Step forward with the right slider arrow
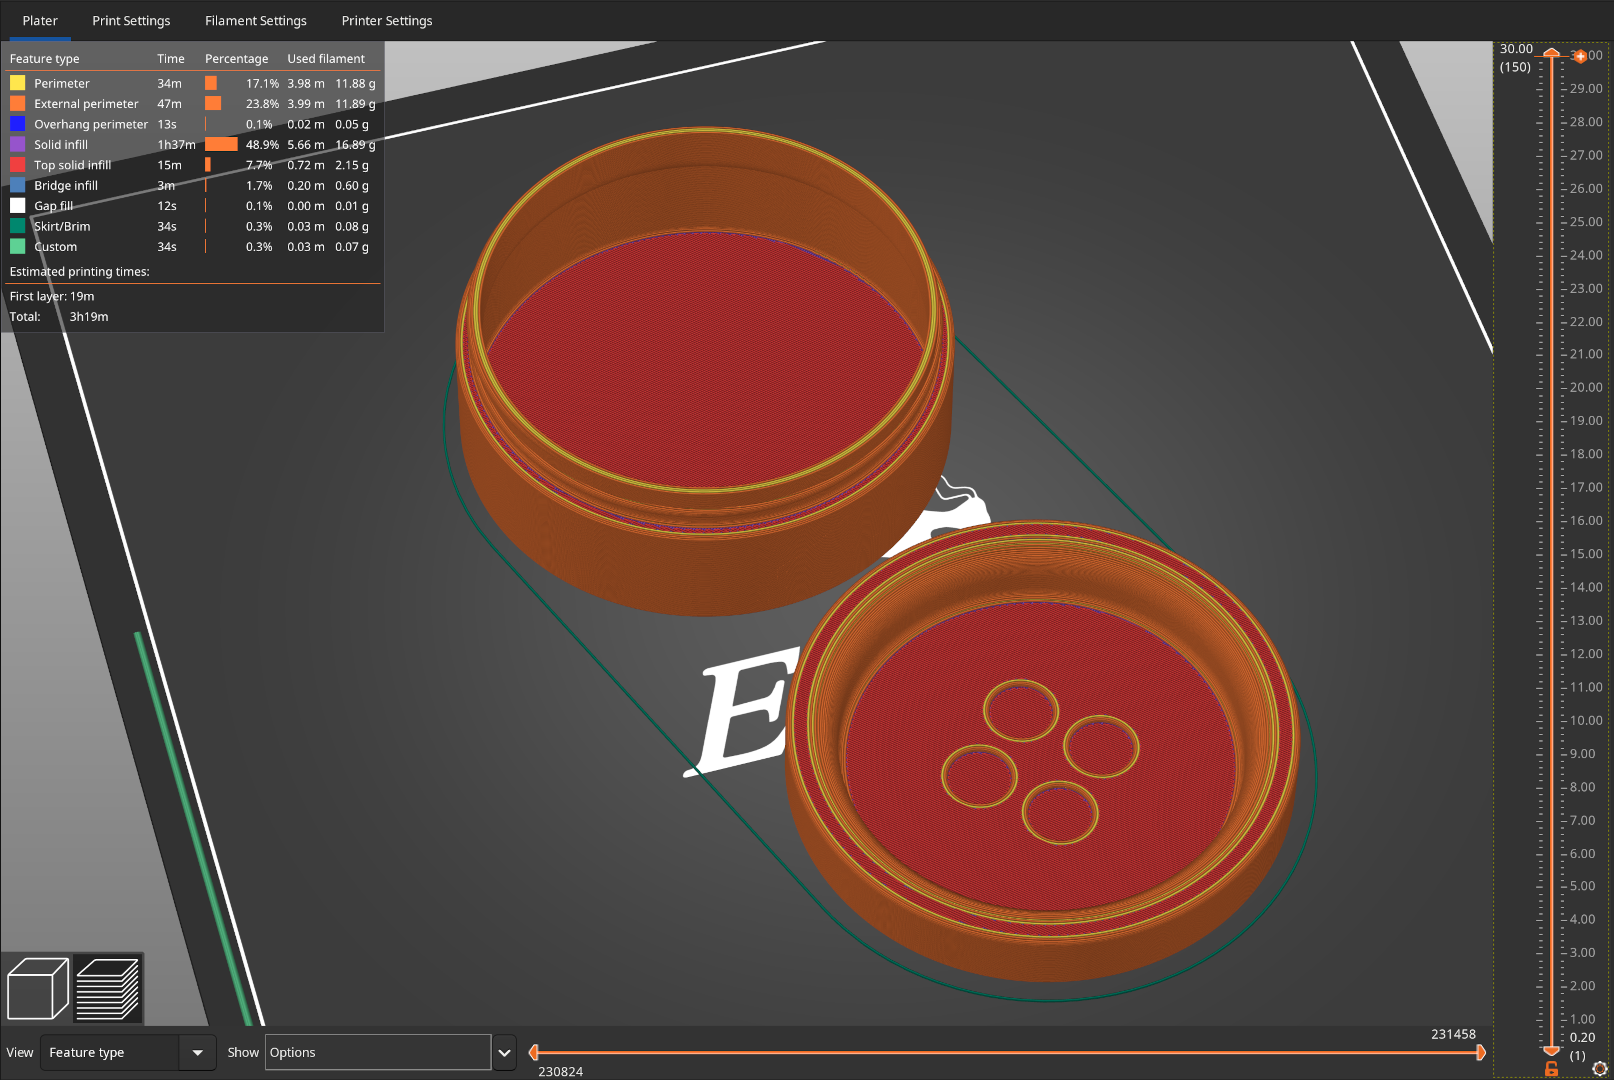1614x1080 pixels. click(1480, 1052)
